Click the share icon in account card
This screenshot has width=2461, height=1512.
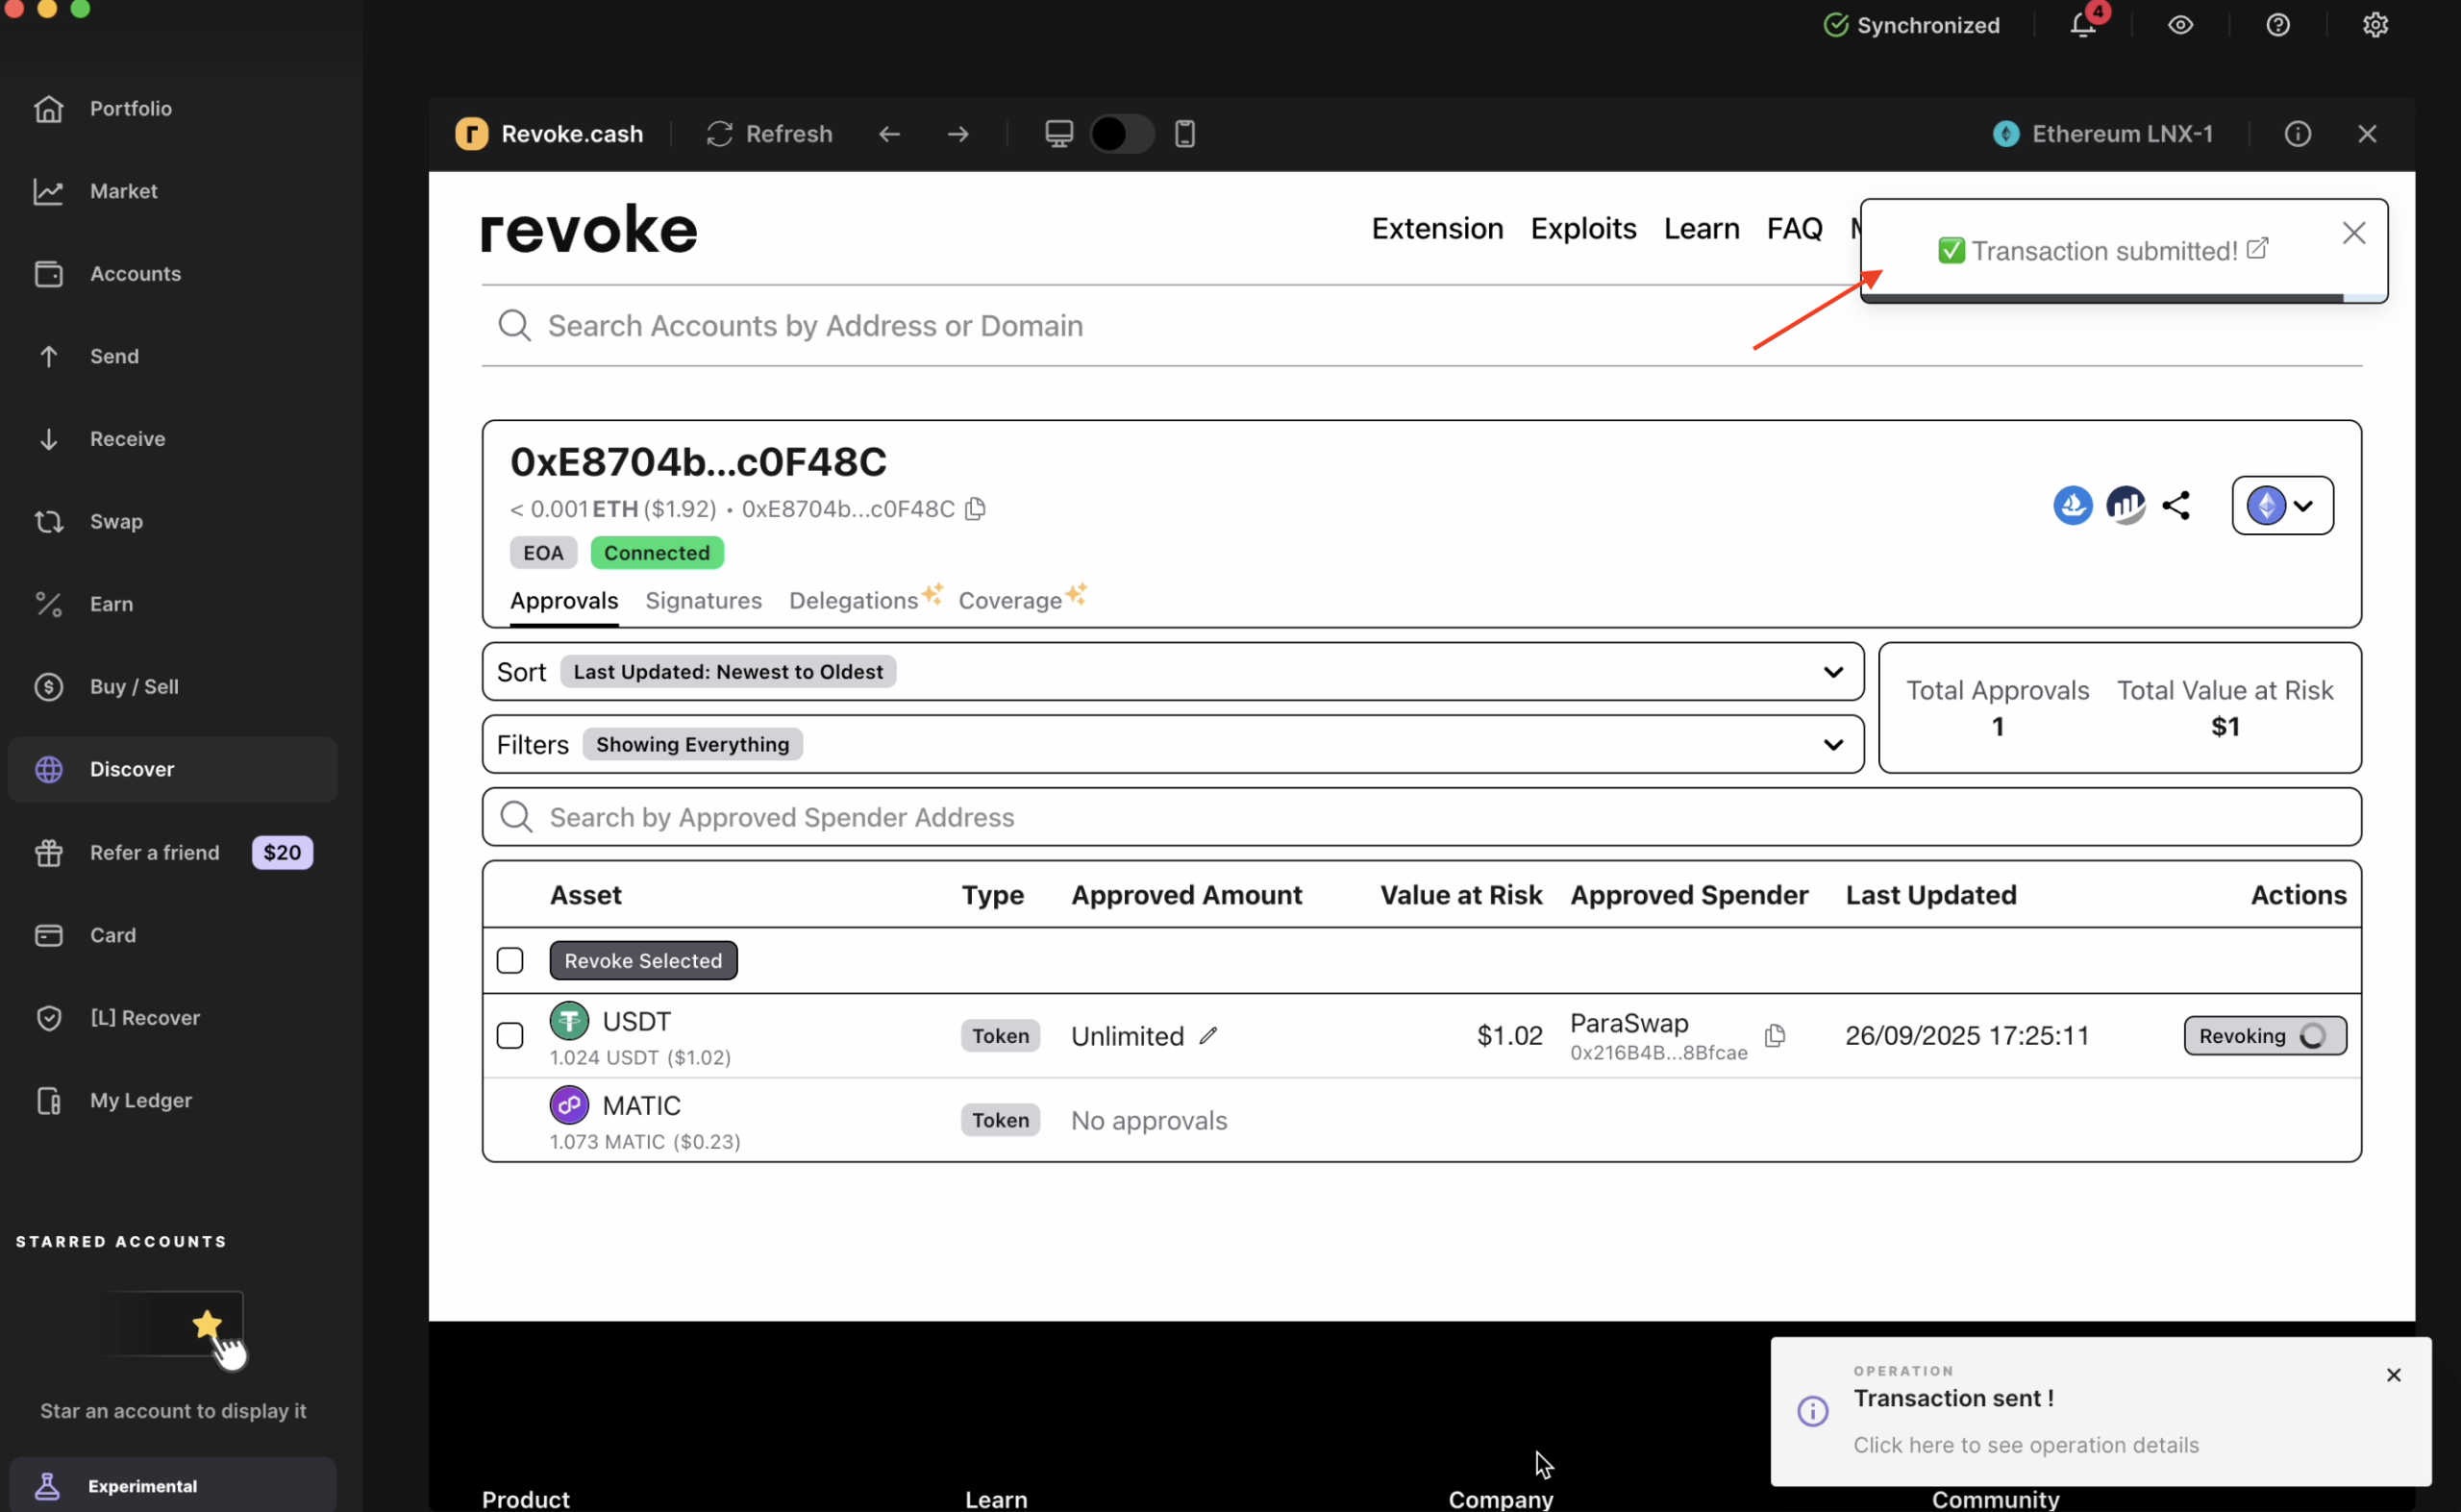pos(2176,505)
